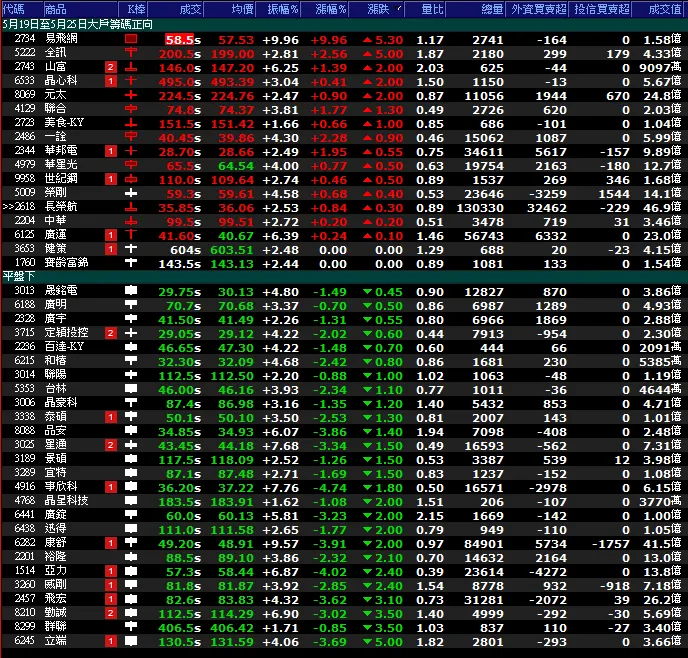
Task: Click the K棒 icon in the 2236 百達-KY row
Action: (131, 347)
